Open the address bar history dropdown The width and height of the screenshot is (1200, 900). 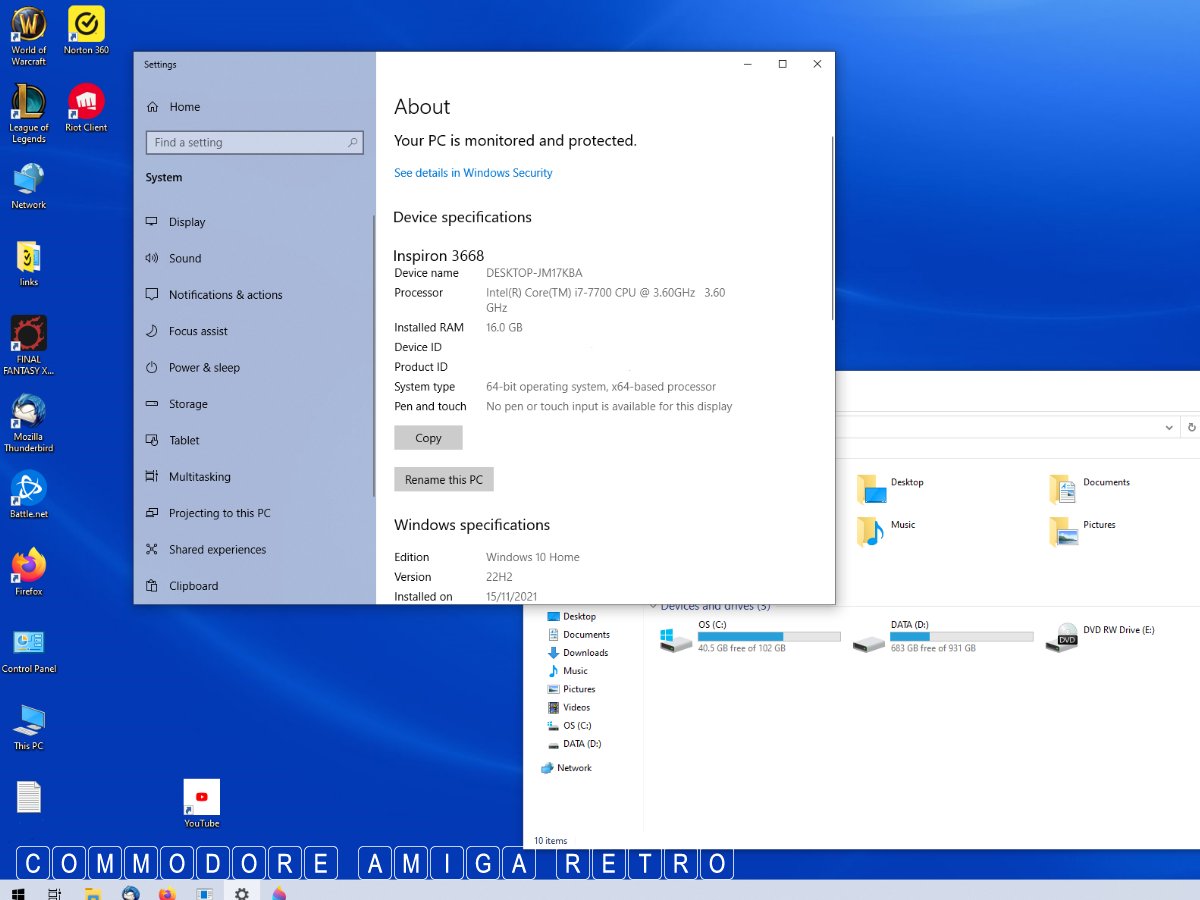pos(1169,427)
